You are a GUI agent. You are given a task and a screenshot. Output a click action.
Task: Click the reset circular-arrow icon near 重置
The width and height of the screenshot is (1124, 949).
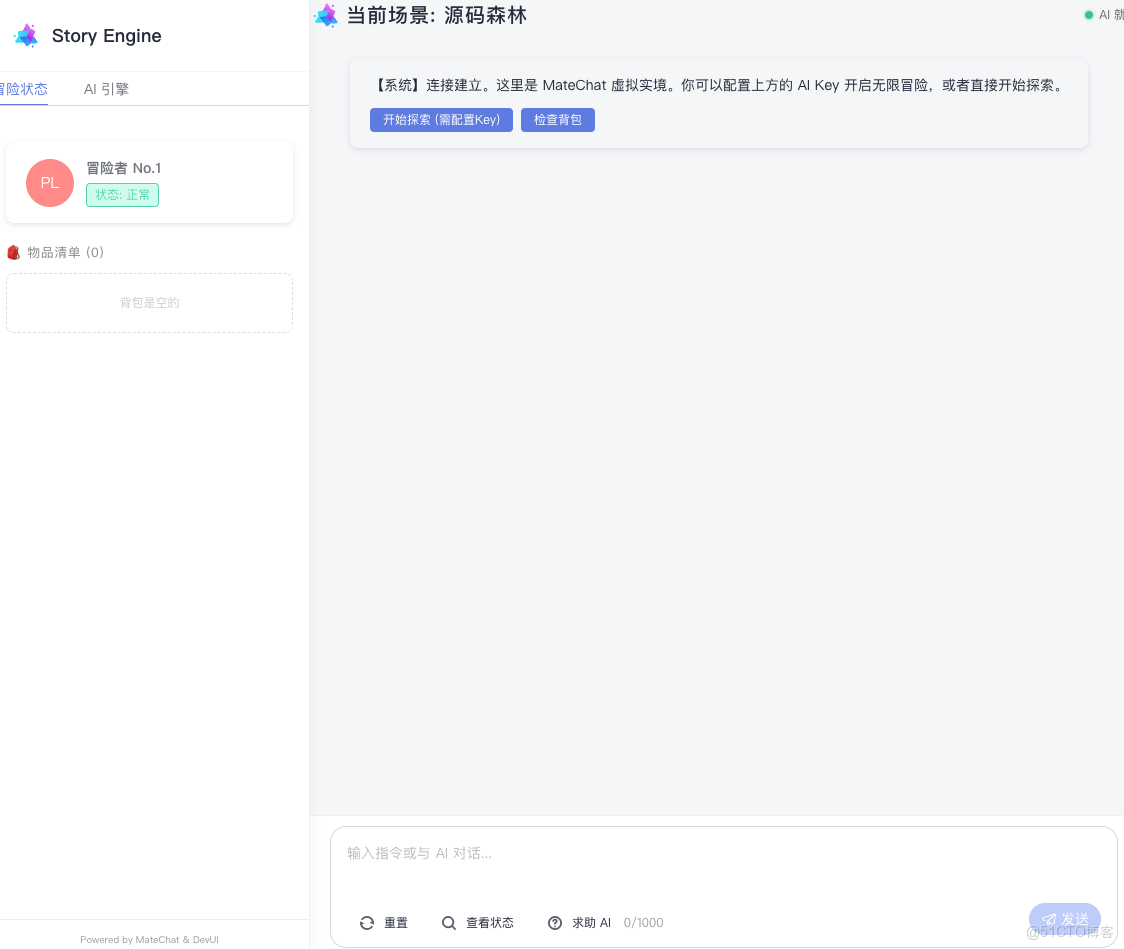coord(367,923)
